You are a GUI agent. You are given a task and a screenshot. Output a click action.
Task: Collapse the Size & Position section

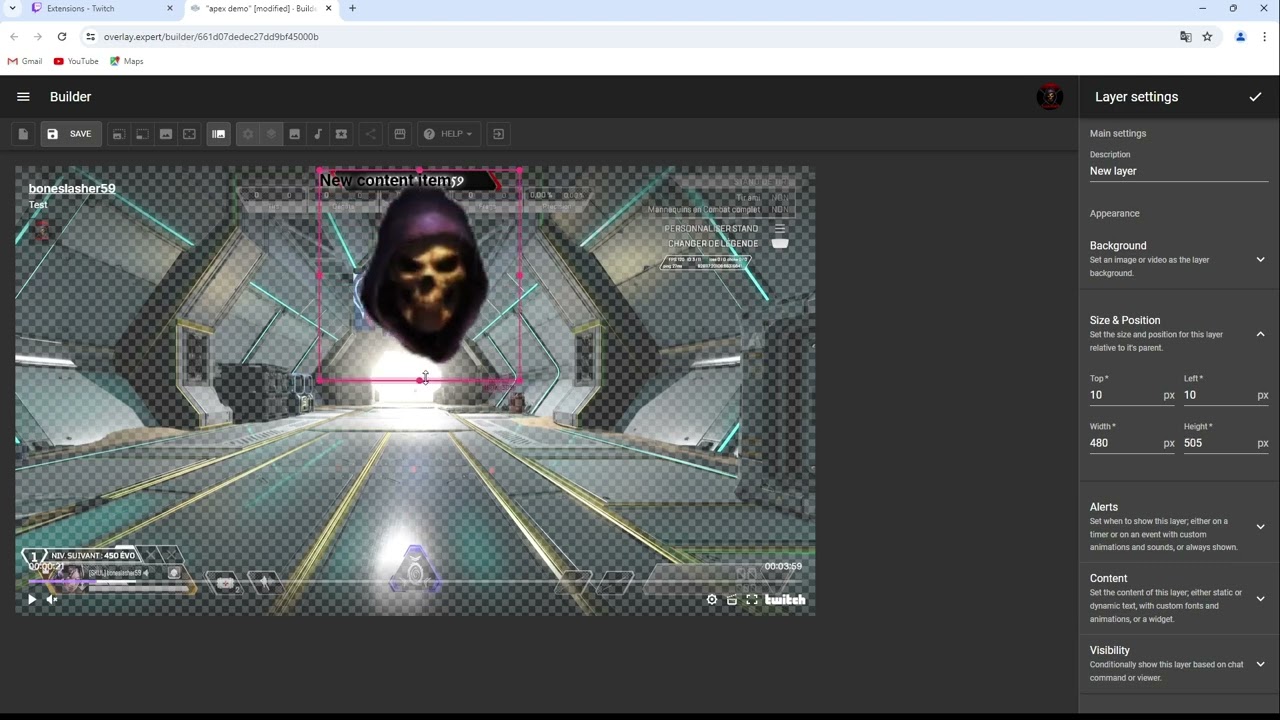[x=1179, y=334]
